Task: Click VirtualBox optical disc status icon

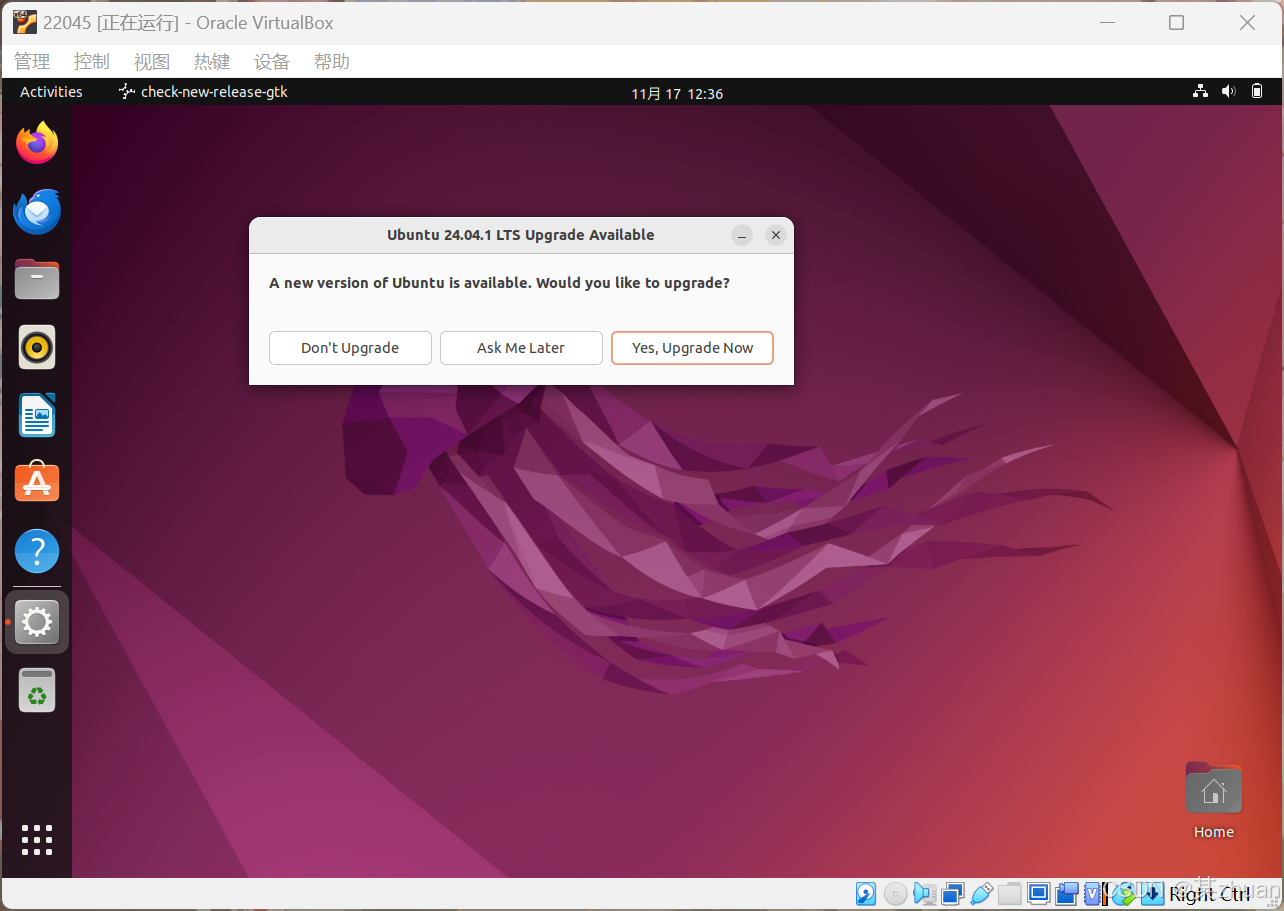Action: point(896,893)
